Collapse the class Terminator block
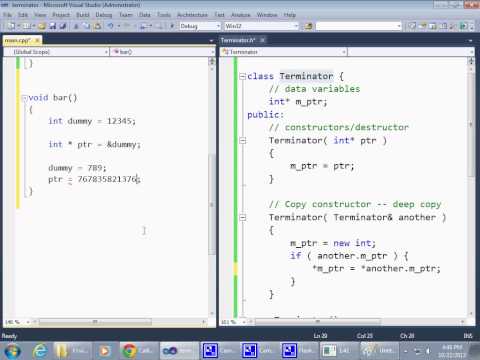480x360 pixels. tap(243, 76)
